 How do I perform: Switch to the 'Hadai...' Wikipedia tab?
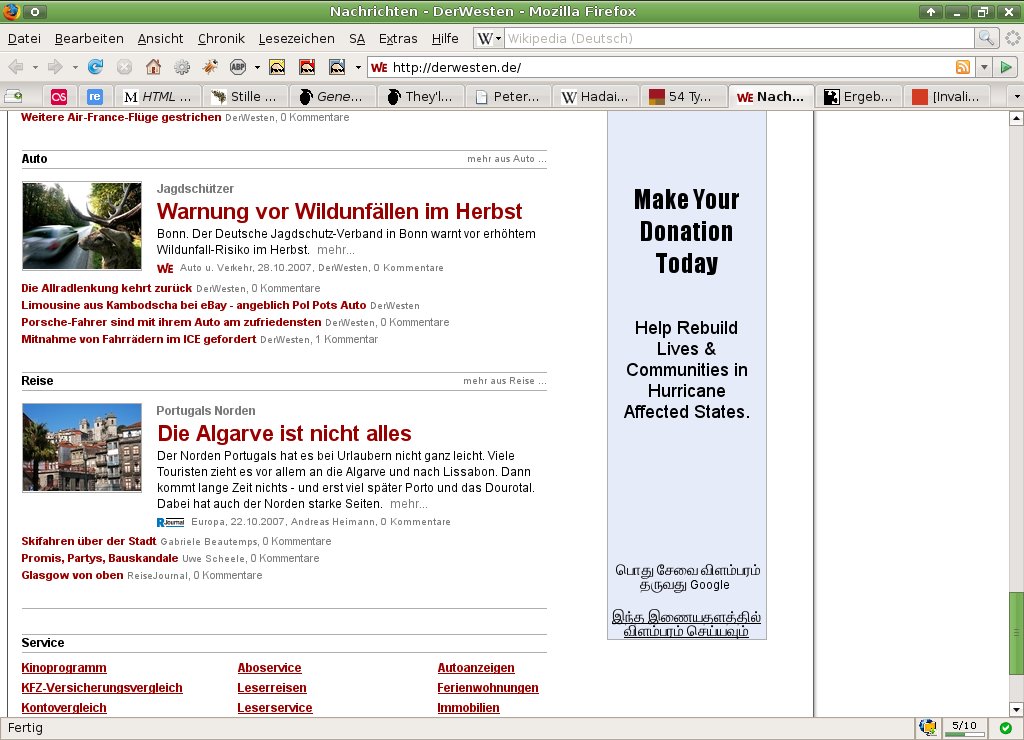[x=596, y=97]
